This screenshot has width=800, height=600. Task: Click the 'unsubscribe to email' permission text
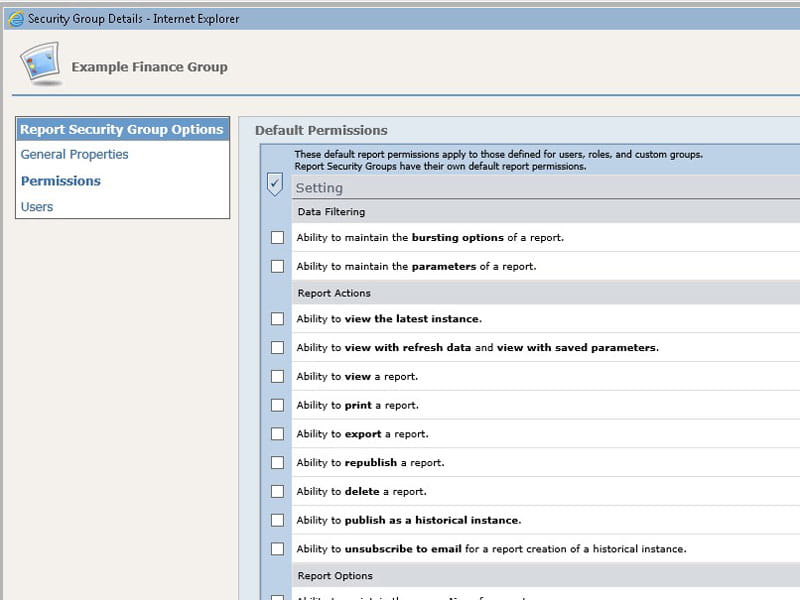[403, 549]
